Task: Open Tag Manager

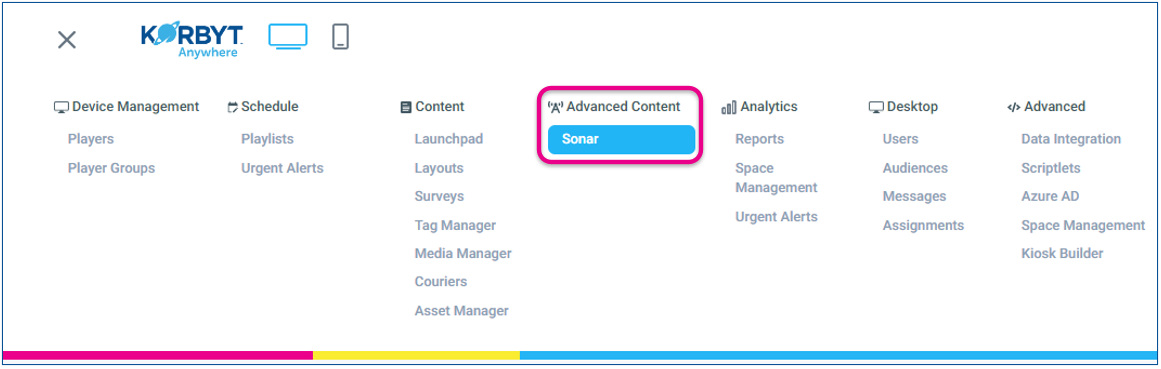Action: point(455,225)
